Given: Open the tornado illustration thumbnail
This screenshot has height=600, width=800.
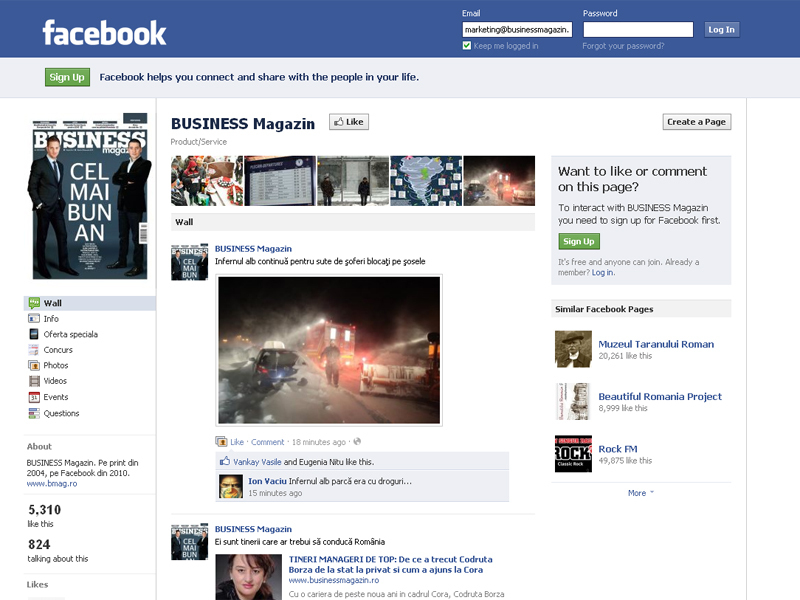Looking at the screenshot, I should coord(426,181).
